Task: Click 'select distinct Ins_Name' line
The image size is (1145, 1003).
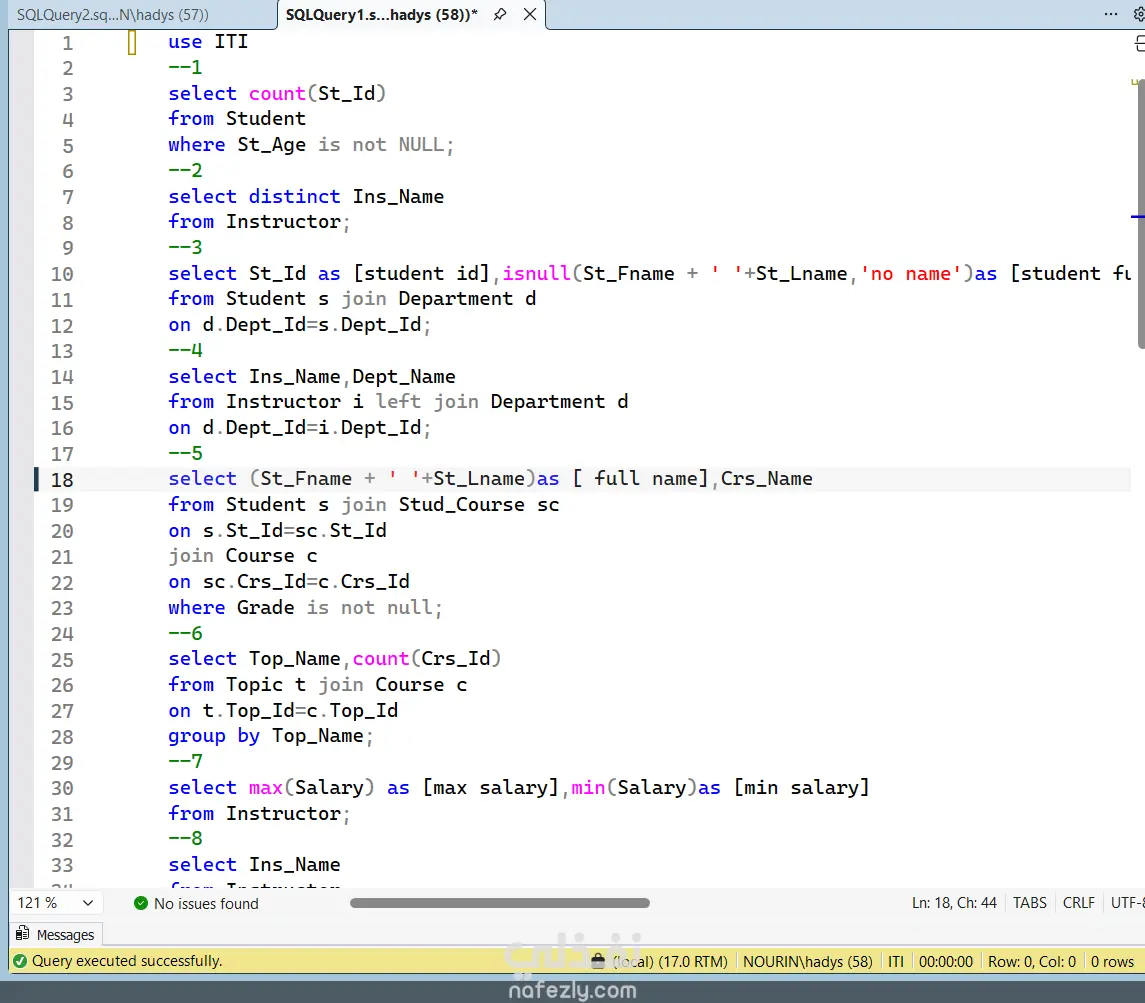Action: pos(306,196)
